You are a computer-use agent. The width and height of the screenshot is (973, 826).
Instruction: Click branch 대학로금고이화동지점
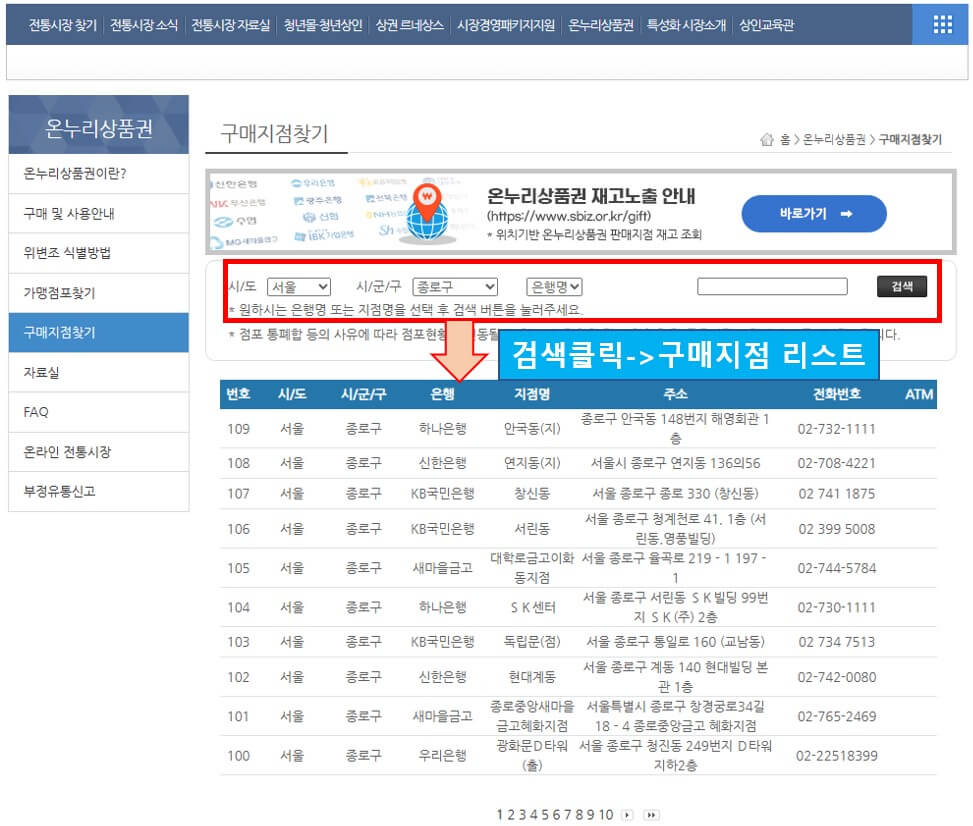pyautogui.click(x=532, y=568)
